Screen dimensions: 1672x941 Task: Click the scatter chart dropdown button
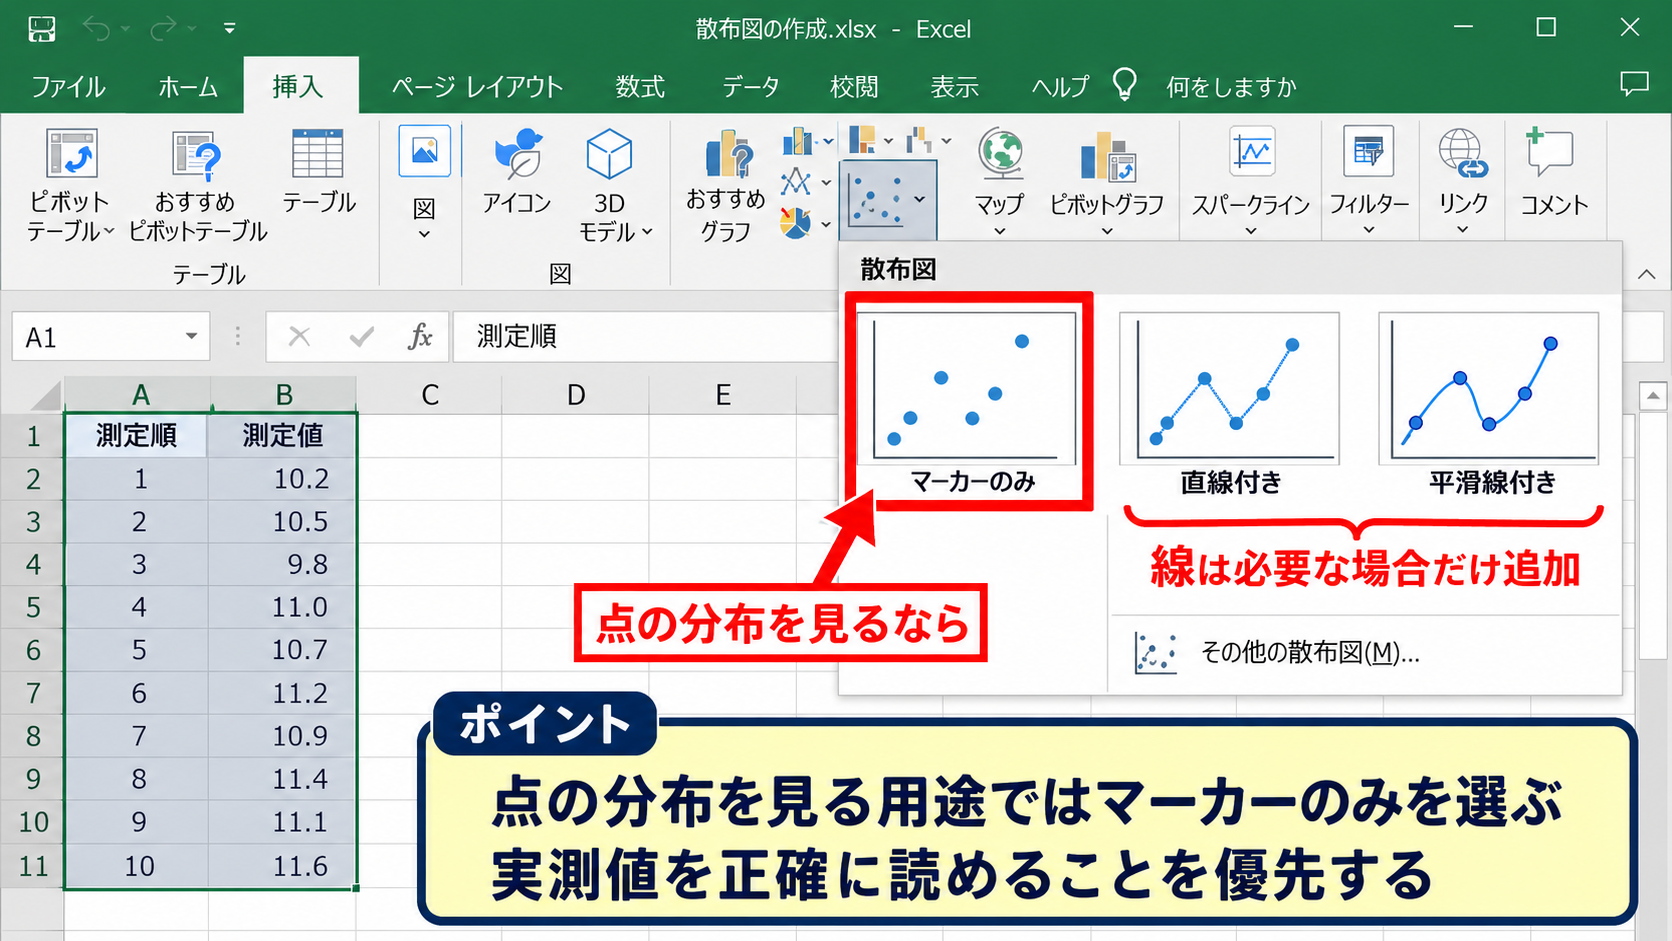coord(888,200)
